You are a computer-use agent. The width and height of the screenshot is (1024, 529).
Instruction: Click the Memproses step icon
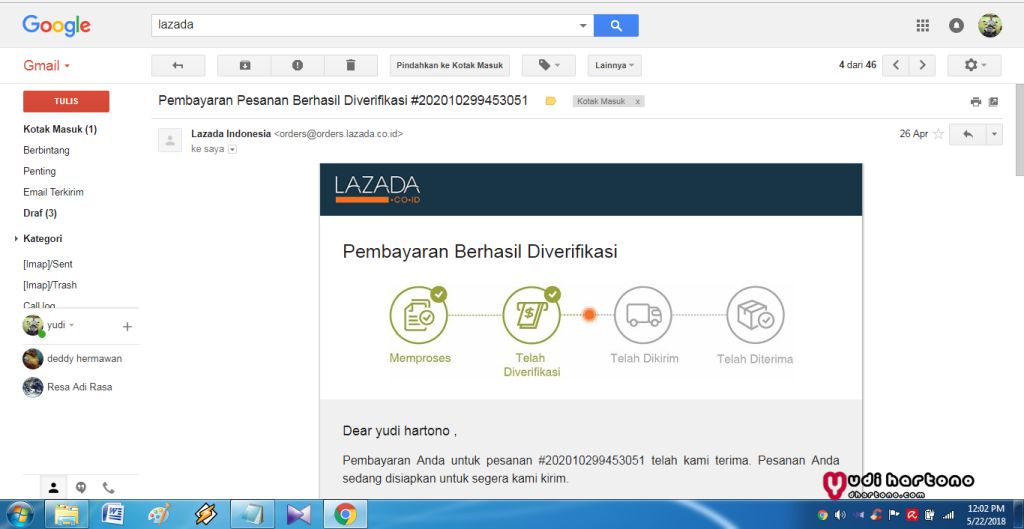coord(419,315)
